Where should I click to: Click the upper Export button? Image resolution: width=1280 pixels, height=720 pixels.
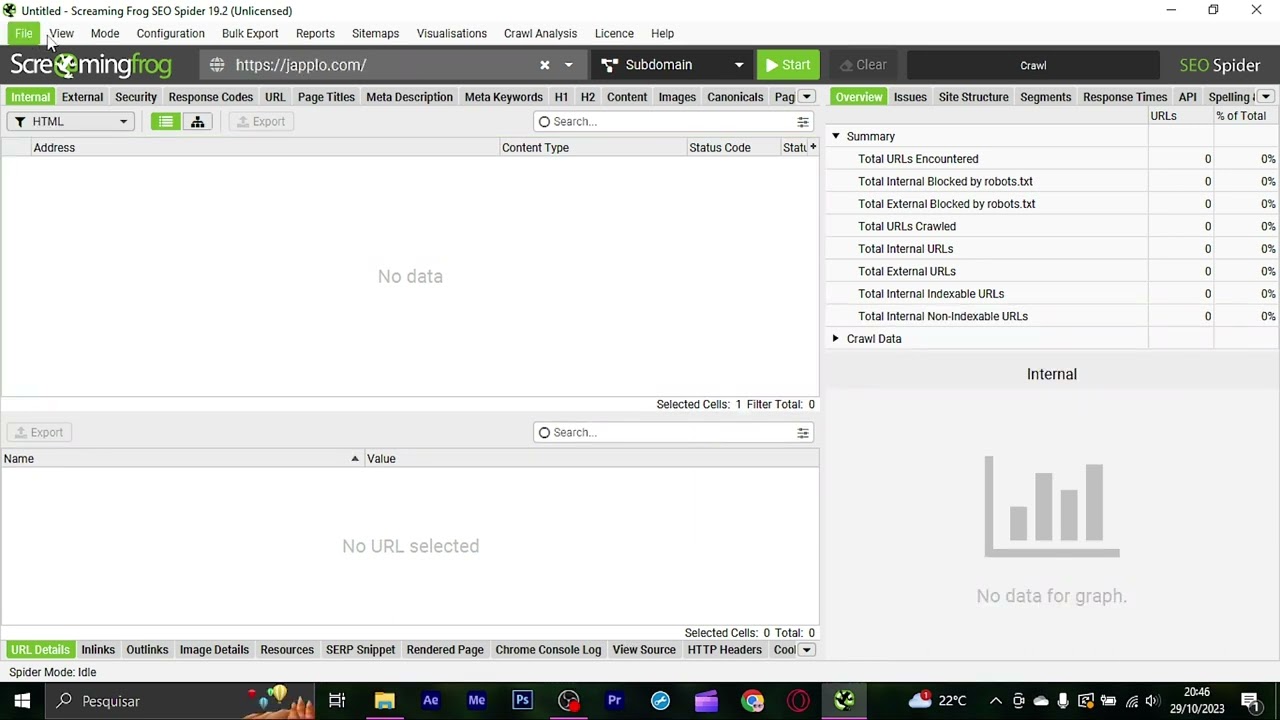(x=261, y=122)
